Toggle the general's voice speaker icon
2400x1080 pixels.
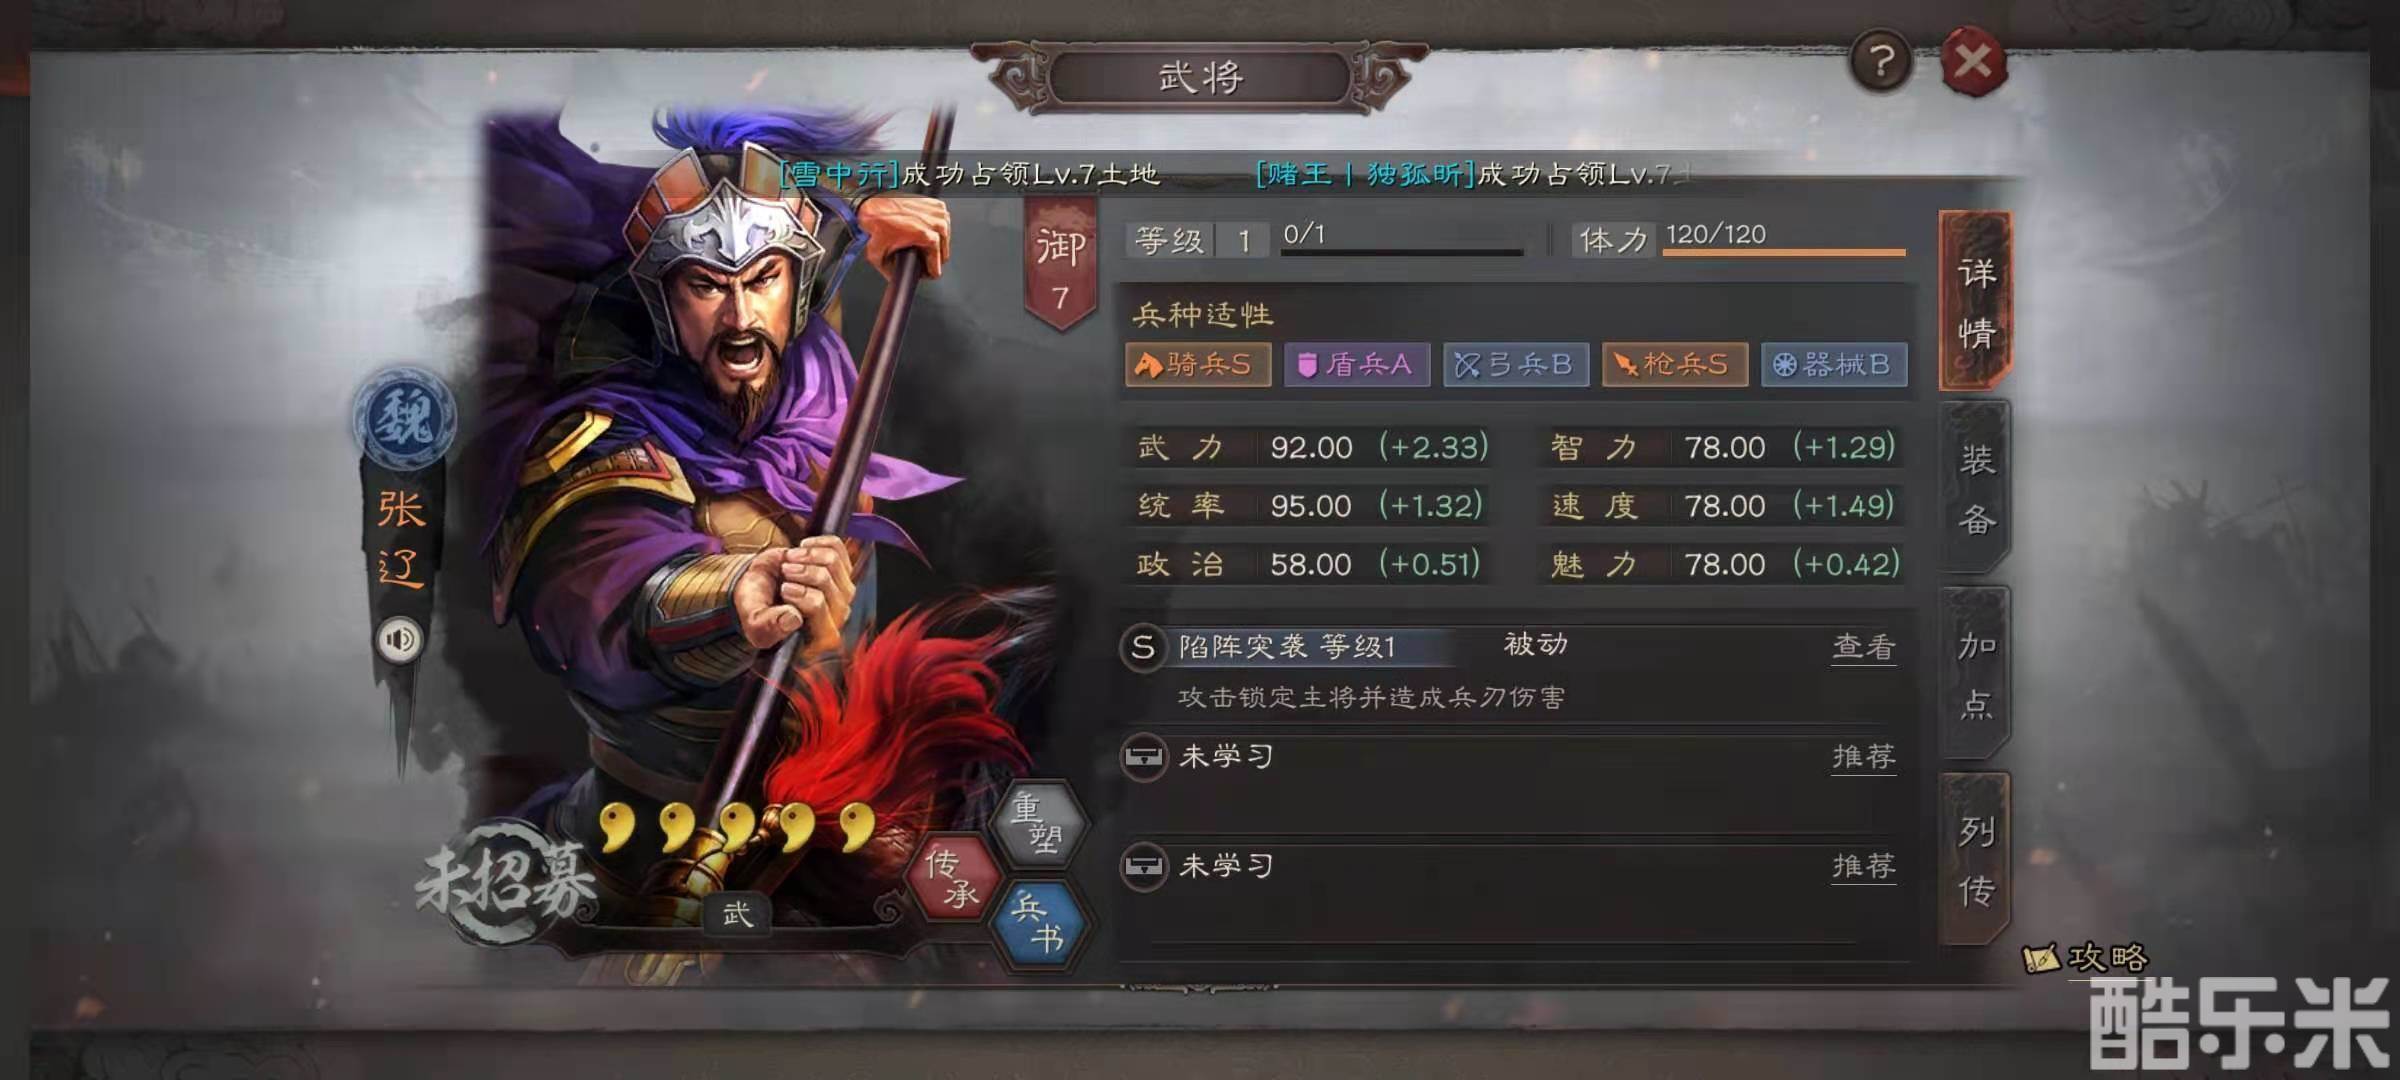tap(400, 639)
